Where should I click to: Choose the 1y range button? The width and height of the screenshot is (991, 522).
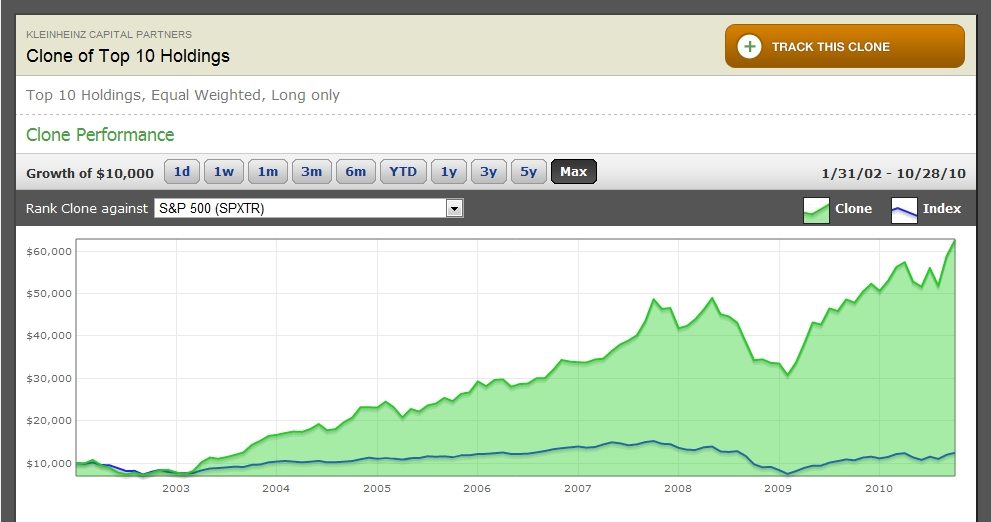click(449, 172)
